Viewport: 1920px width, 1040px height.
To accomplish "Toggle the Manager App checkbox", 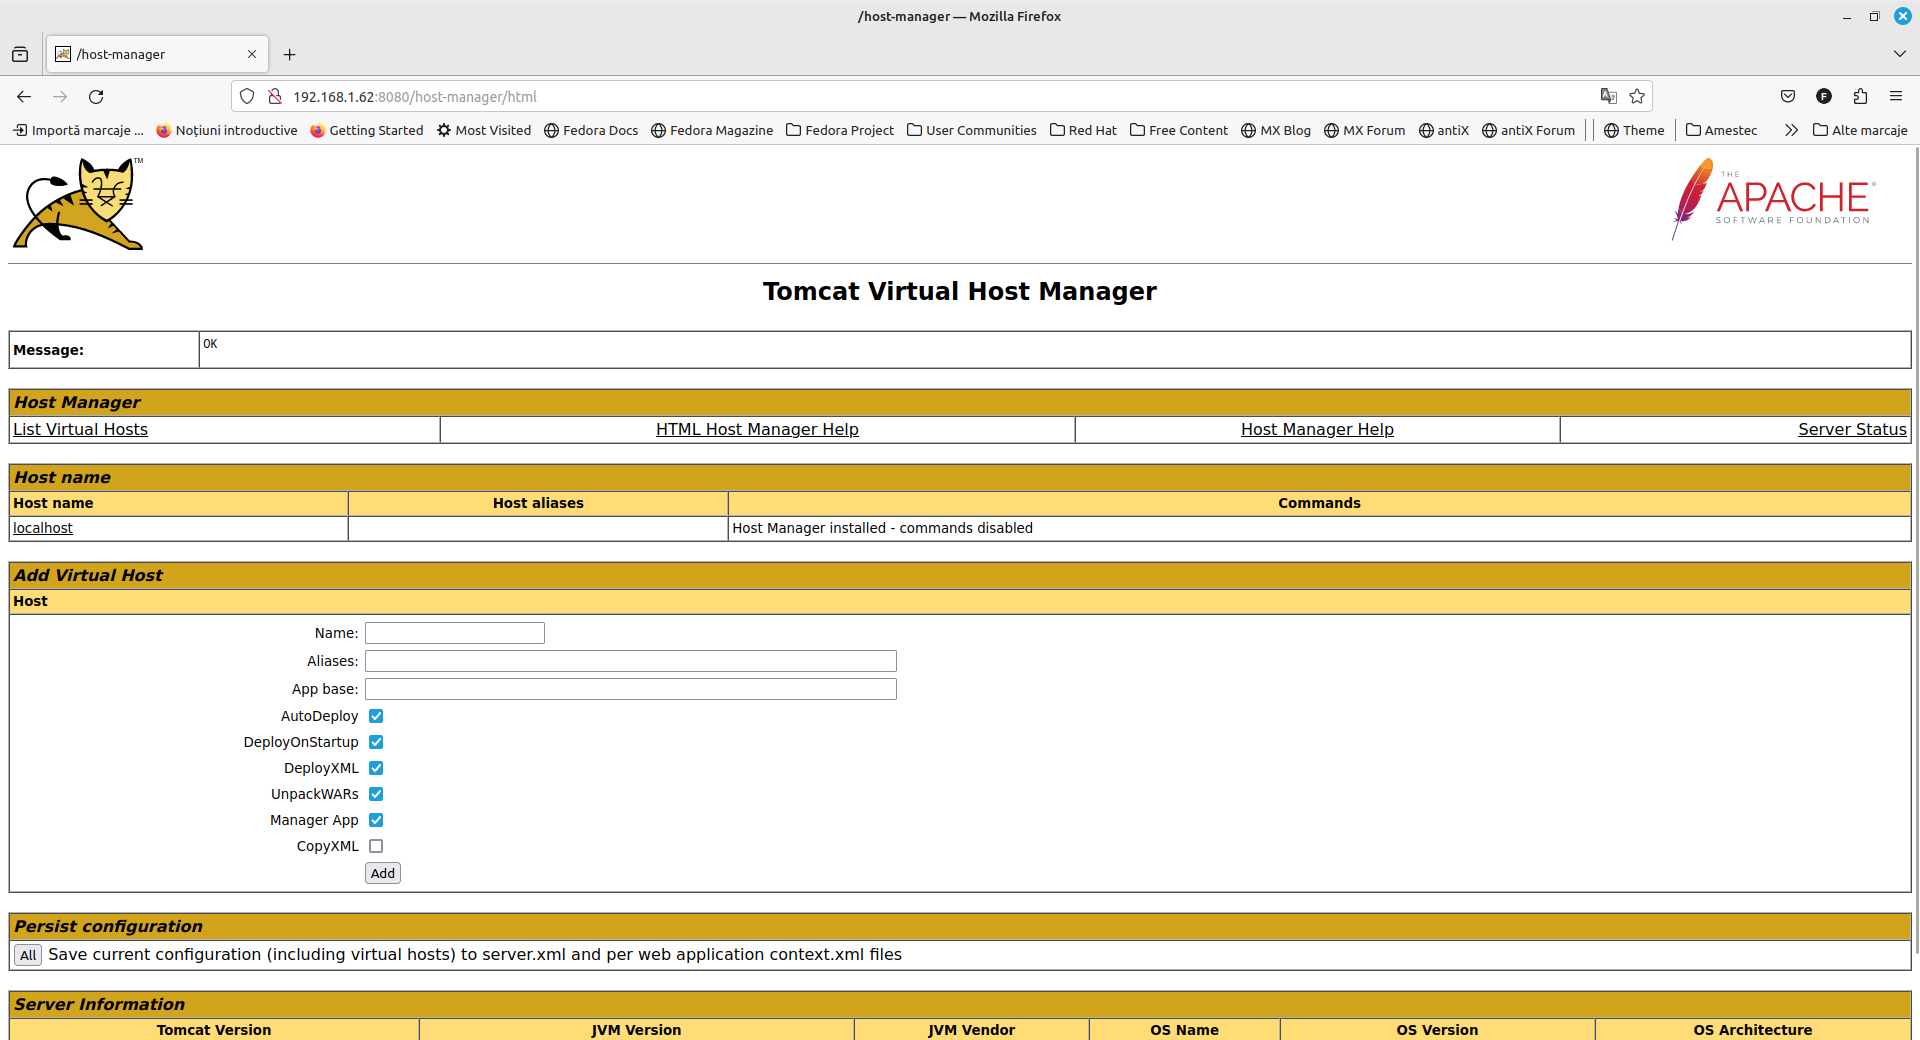I will click(376, 820).
